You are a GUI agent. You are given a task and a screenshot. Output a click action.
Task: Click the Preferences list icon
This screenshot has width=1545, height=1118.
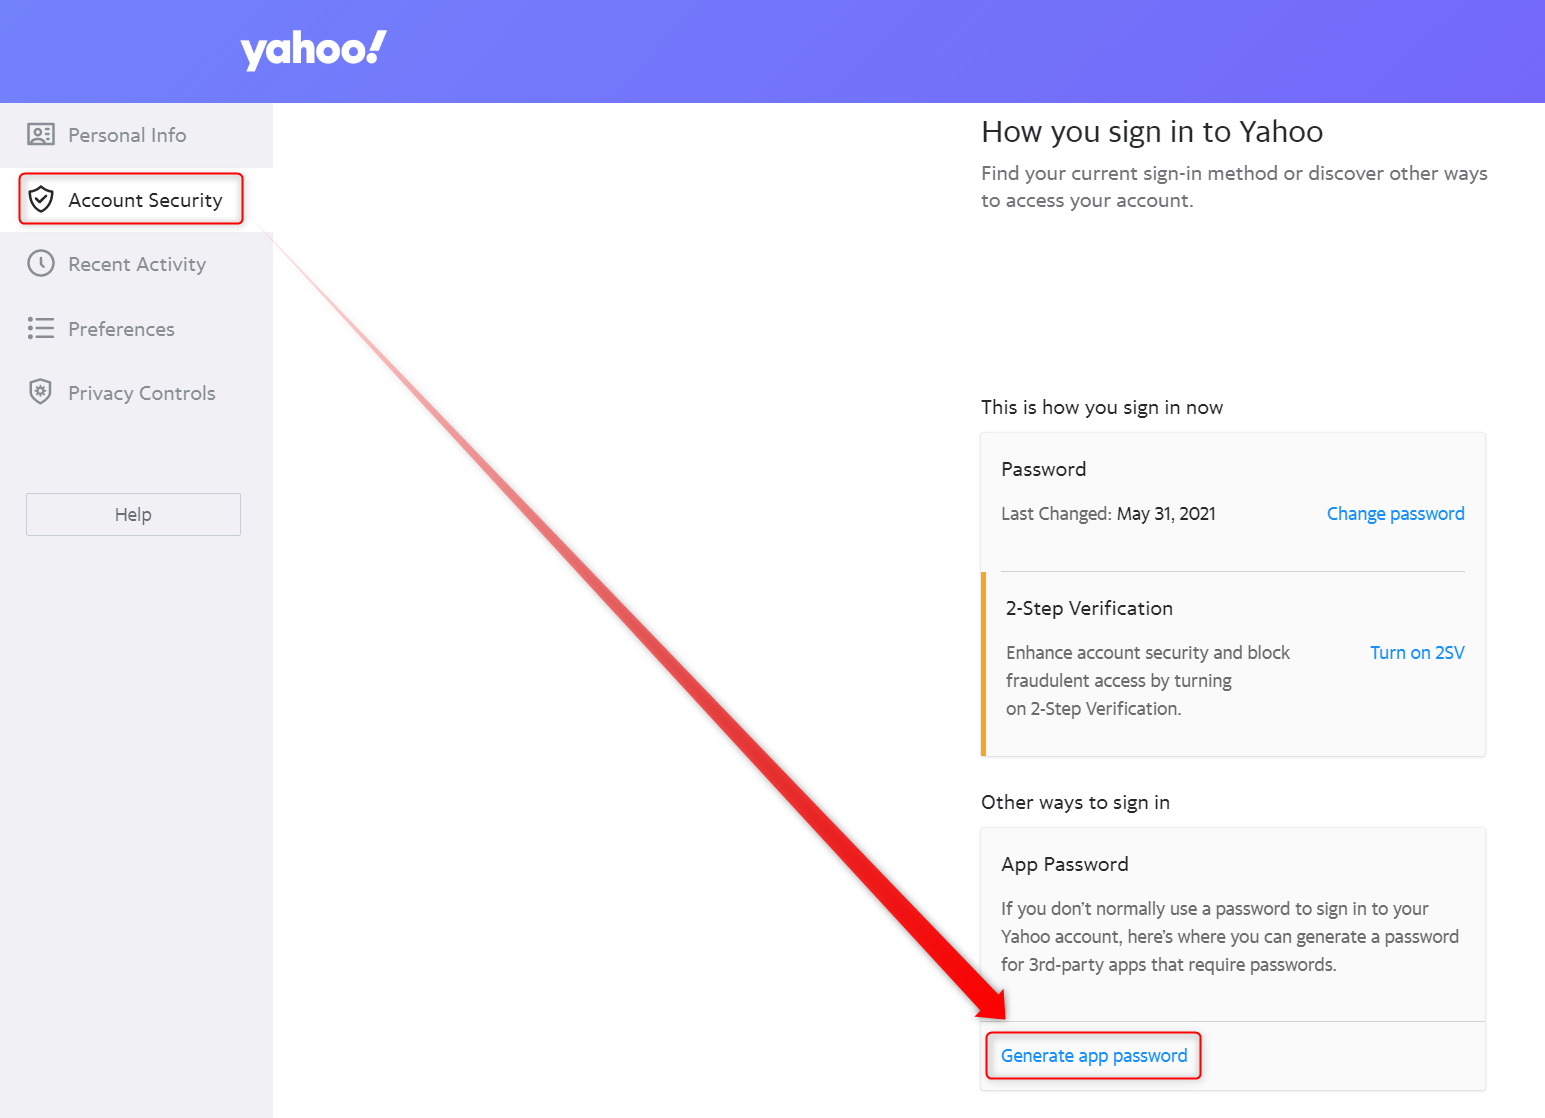[41, 328]
